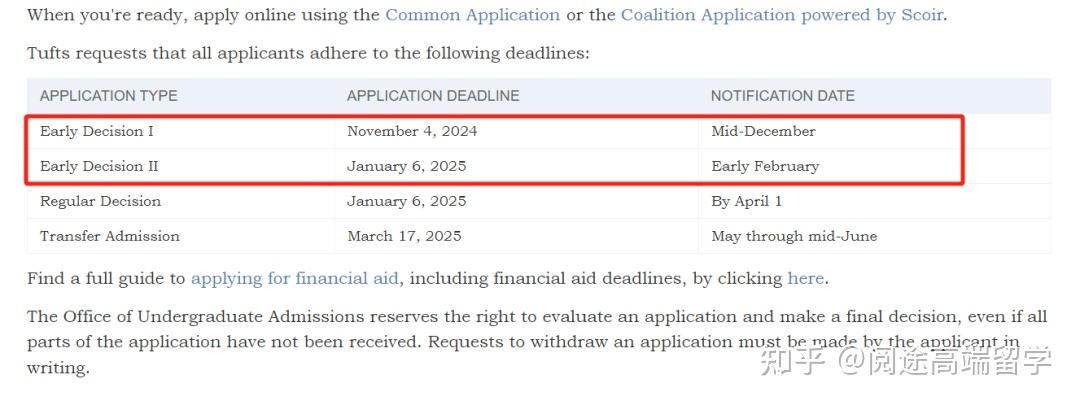The image size is (1080, 405).
Task: Click the APPLICATION TYPE column header
Action: pos(108,96)
